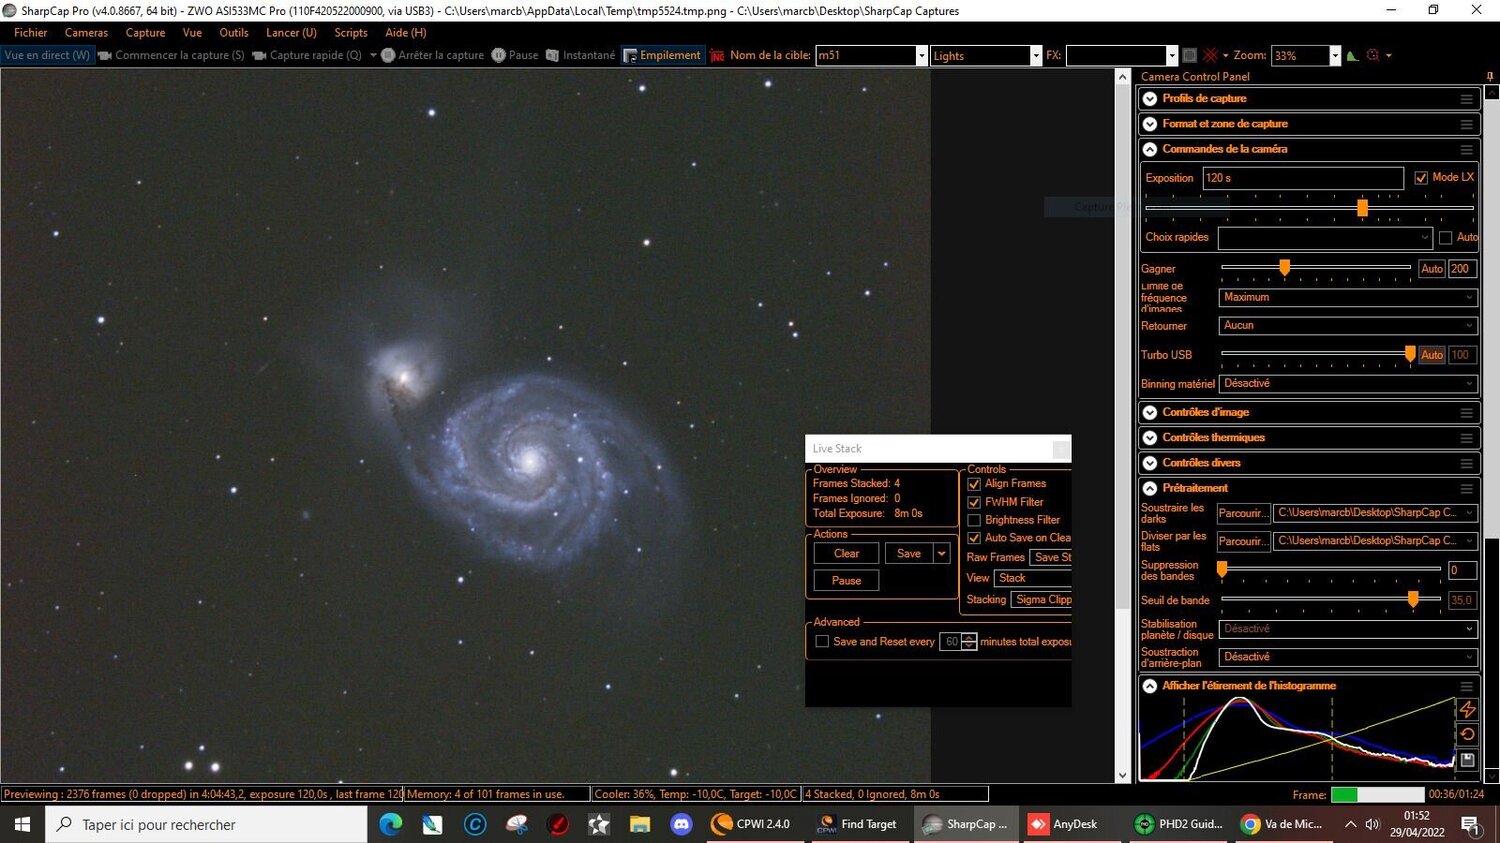Collapse the Commandes de la caméra section
The width and height of the screenshot is (1500, 843).
coord(1149,148)
